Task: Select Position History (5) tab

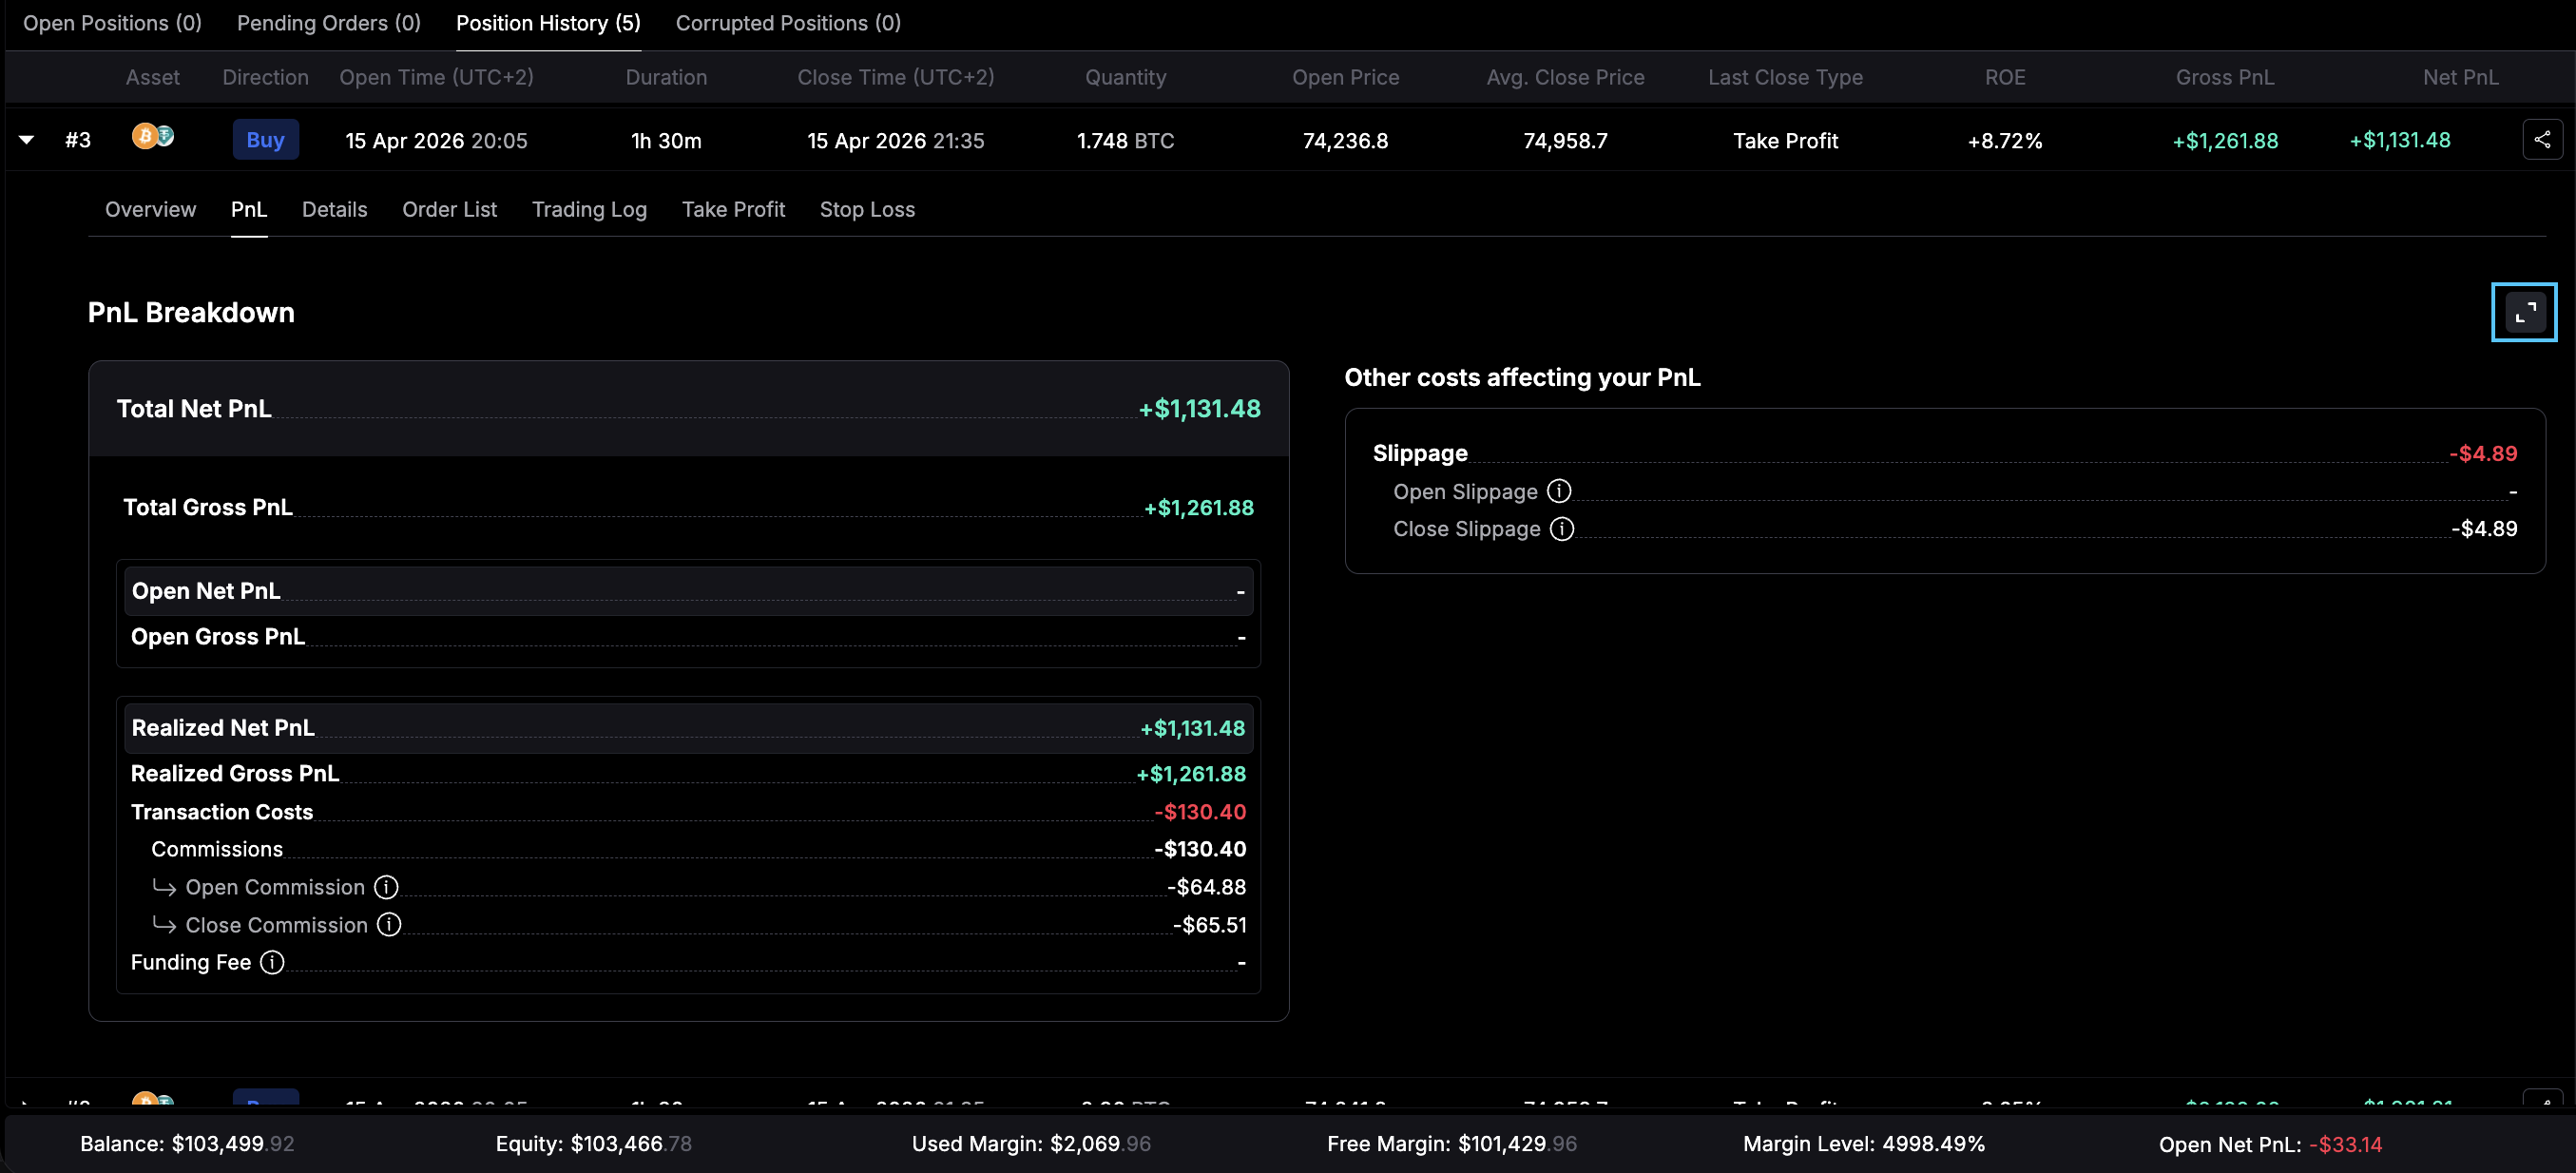Action: (x=548, y=23)
